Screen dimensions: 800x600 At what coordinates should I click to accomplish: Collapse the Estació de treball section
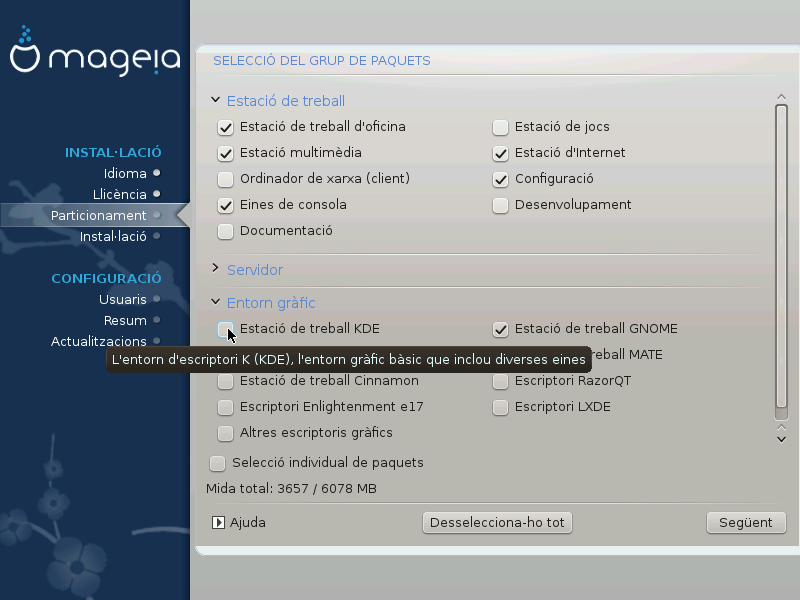click(x=215, y=101)
